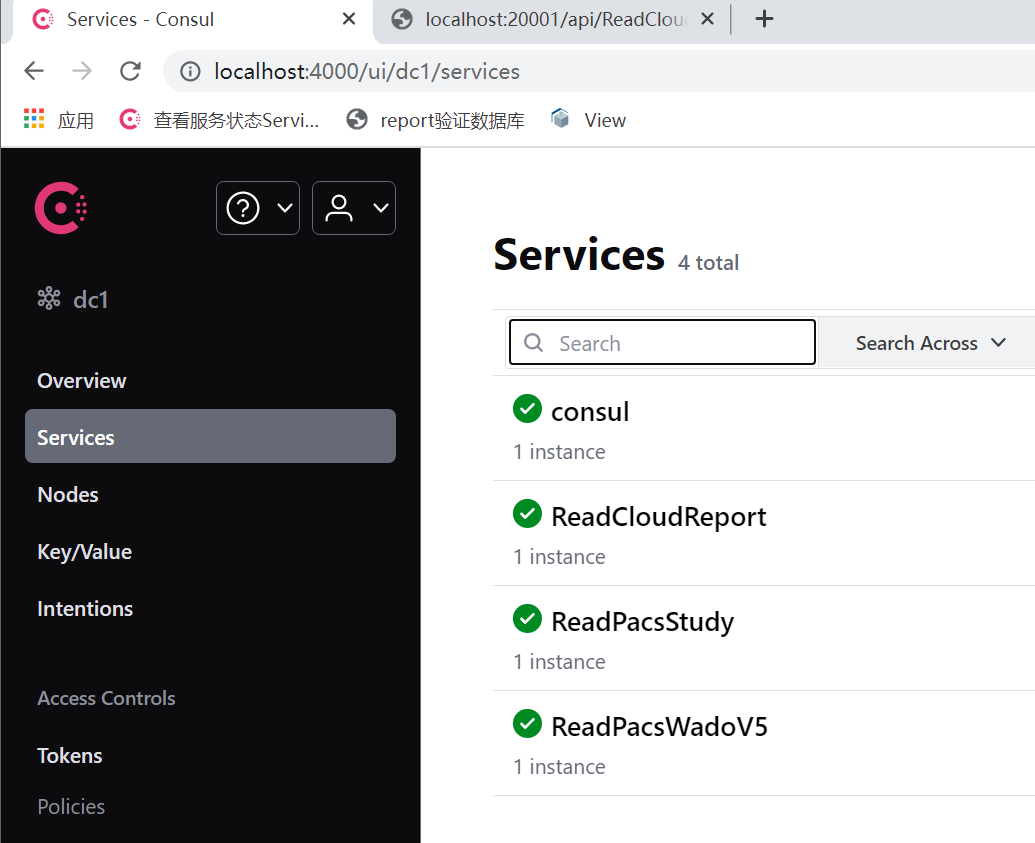Open a new browser tab
1035x843 pixels.
764,18
